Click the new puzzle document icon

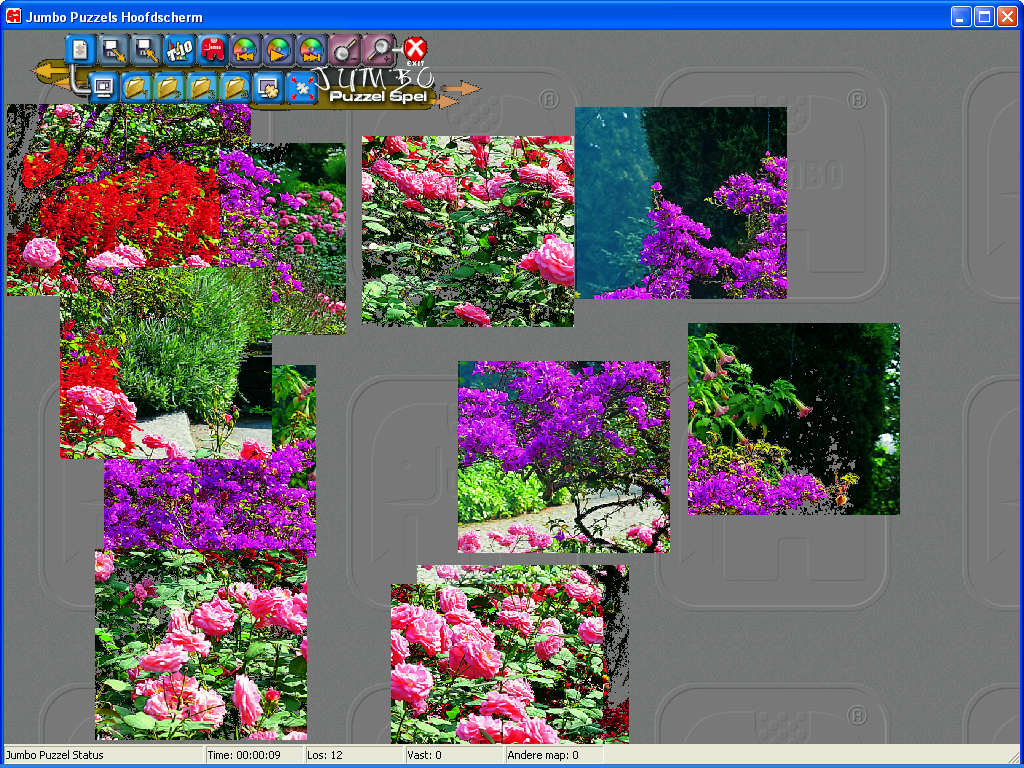[82, 49]
